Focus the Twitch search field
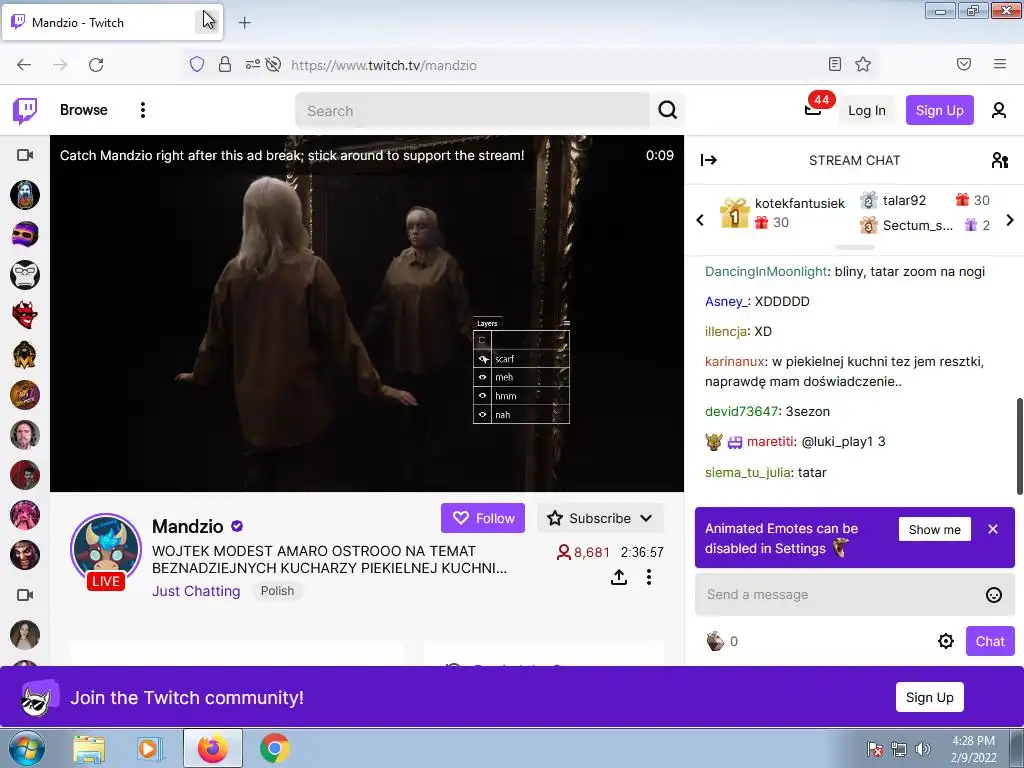The width and height of the screenshot is (1024, 768). click(x=473, y=110)
